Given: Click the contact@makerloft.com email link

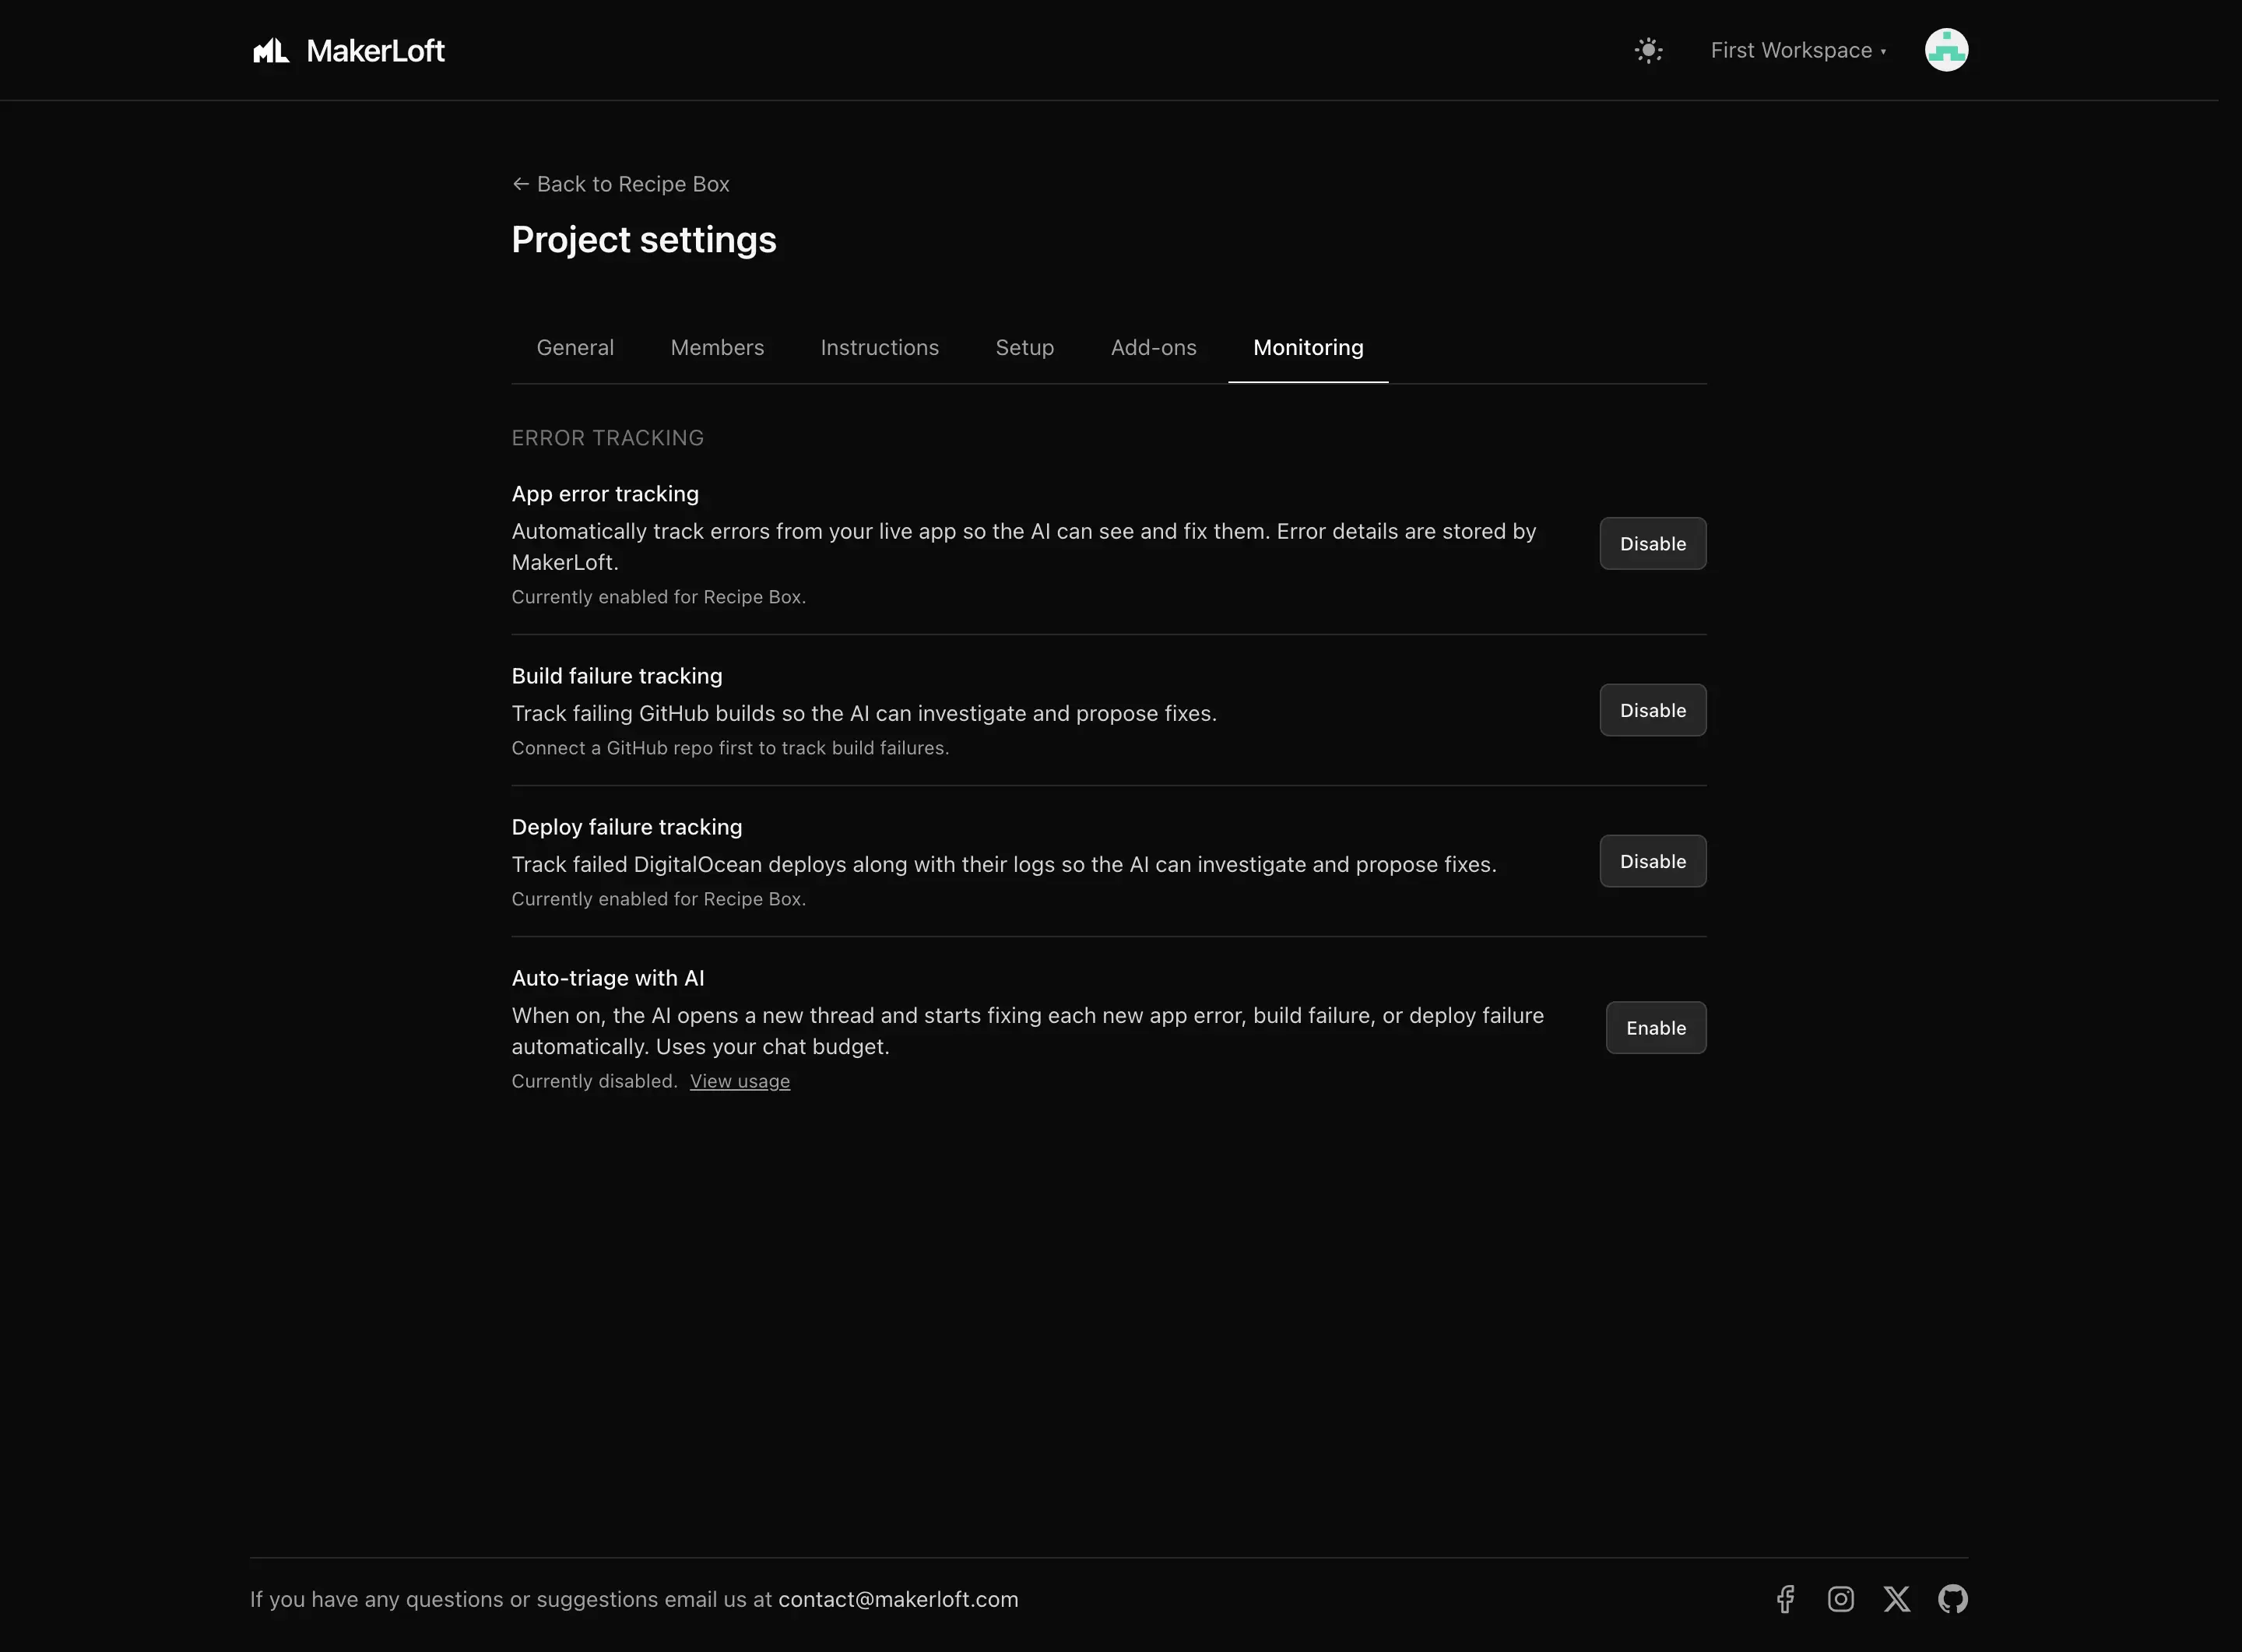Looking at the screenshot, I should point(898,1599).
